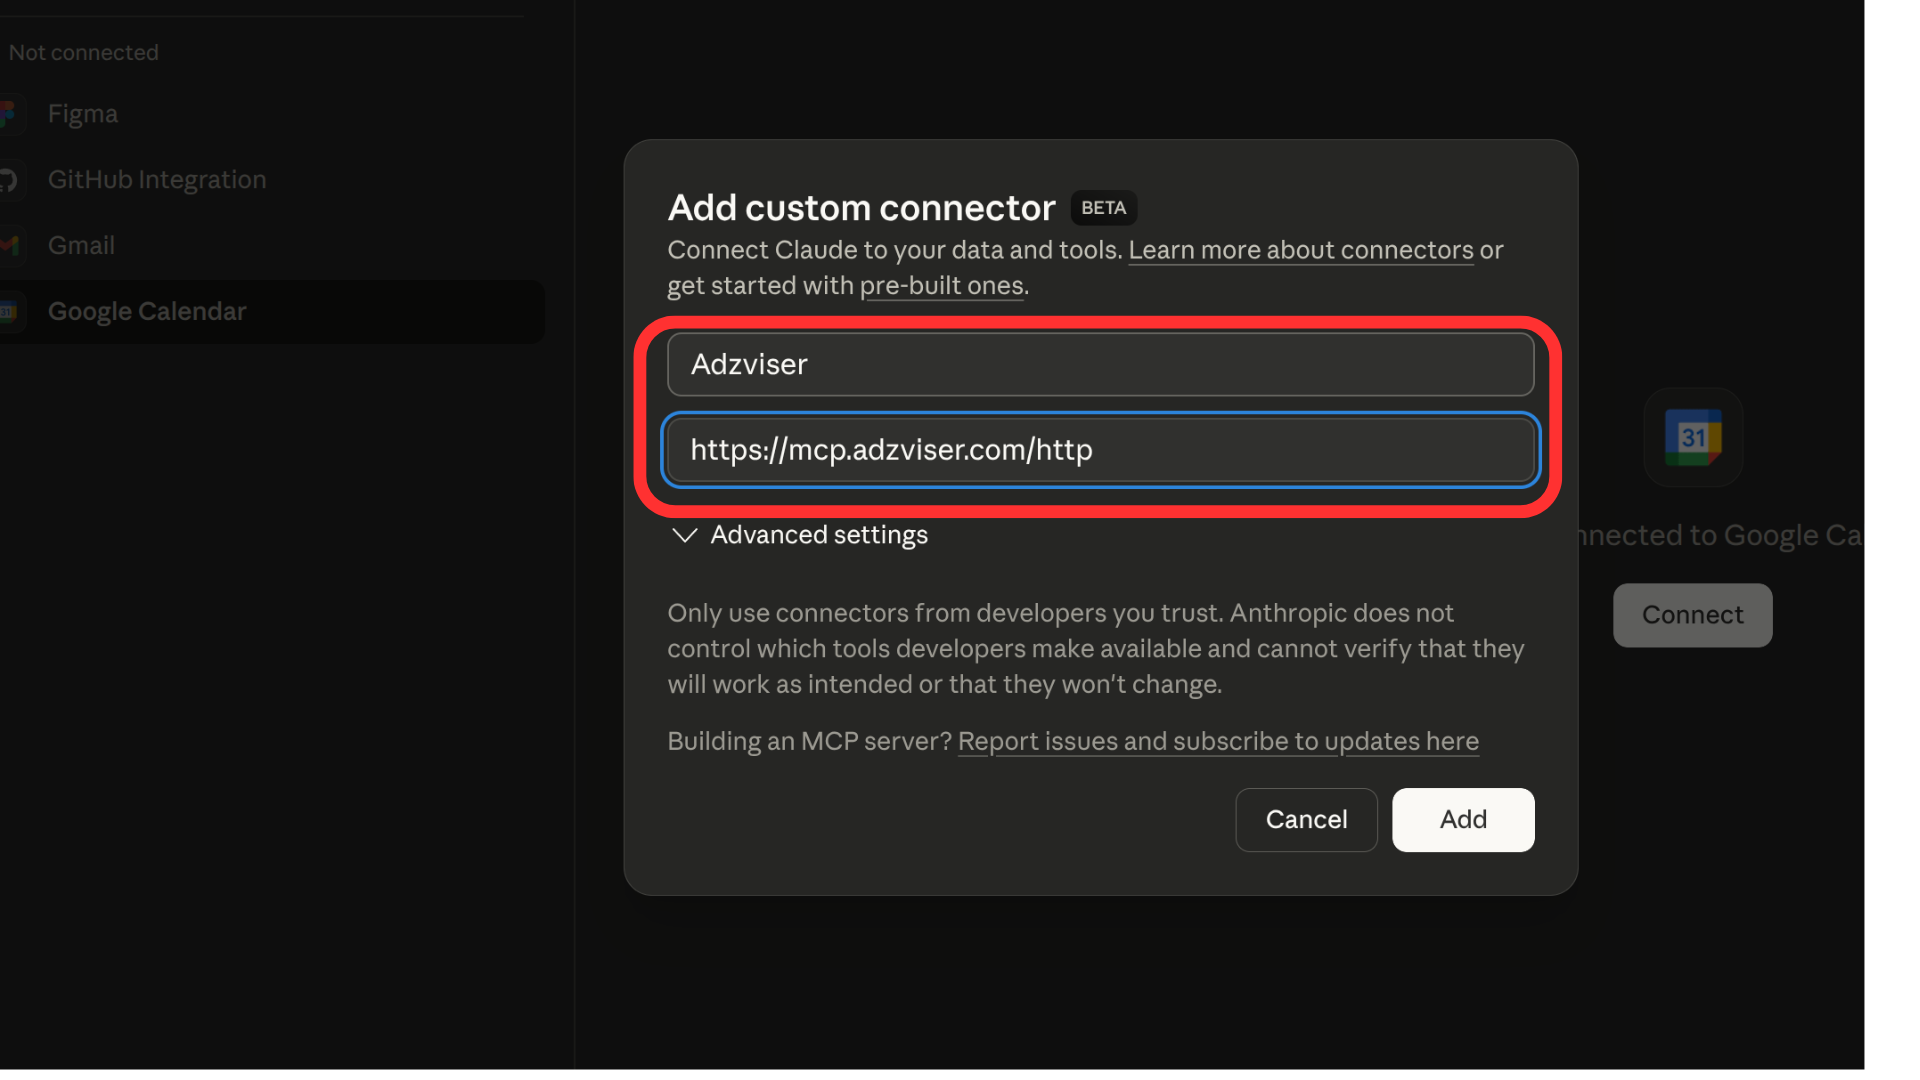The image size is (1920, 1080).
Task: Click the Cancel button
Action: click(1306, 819)
